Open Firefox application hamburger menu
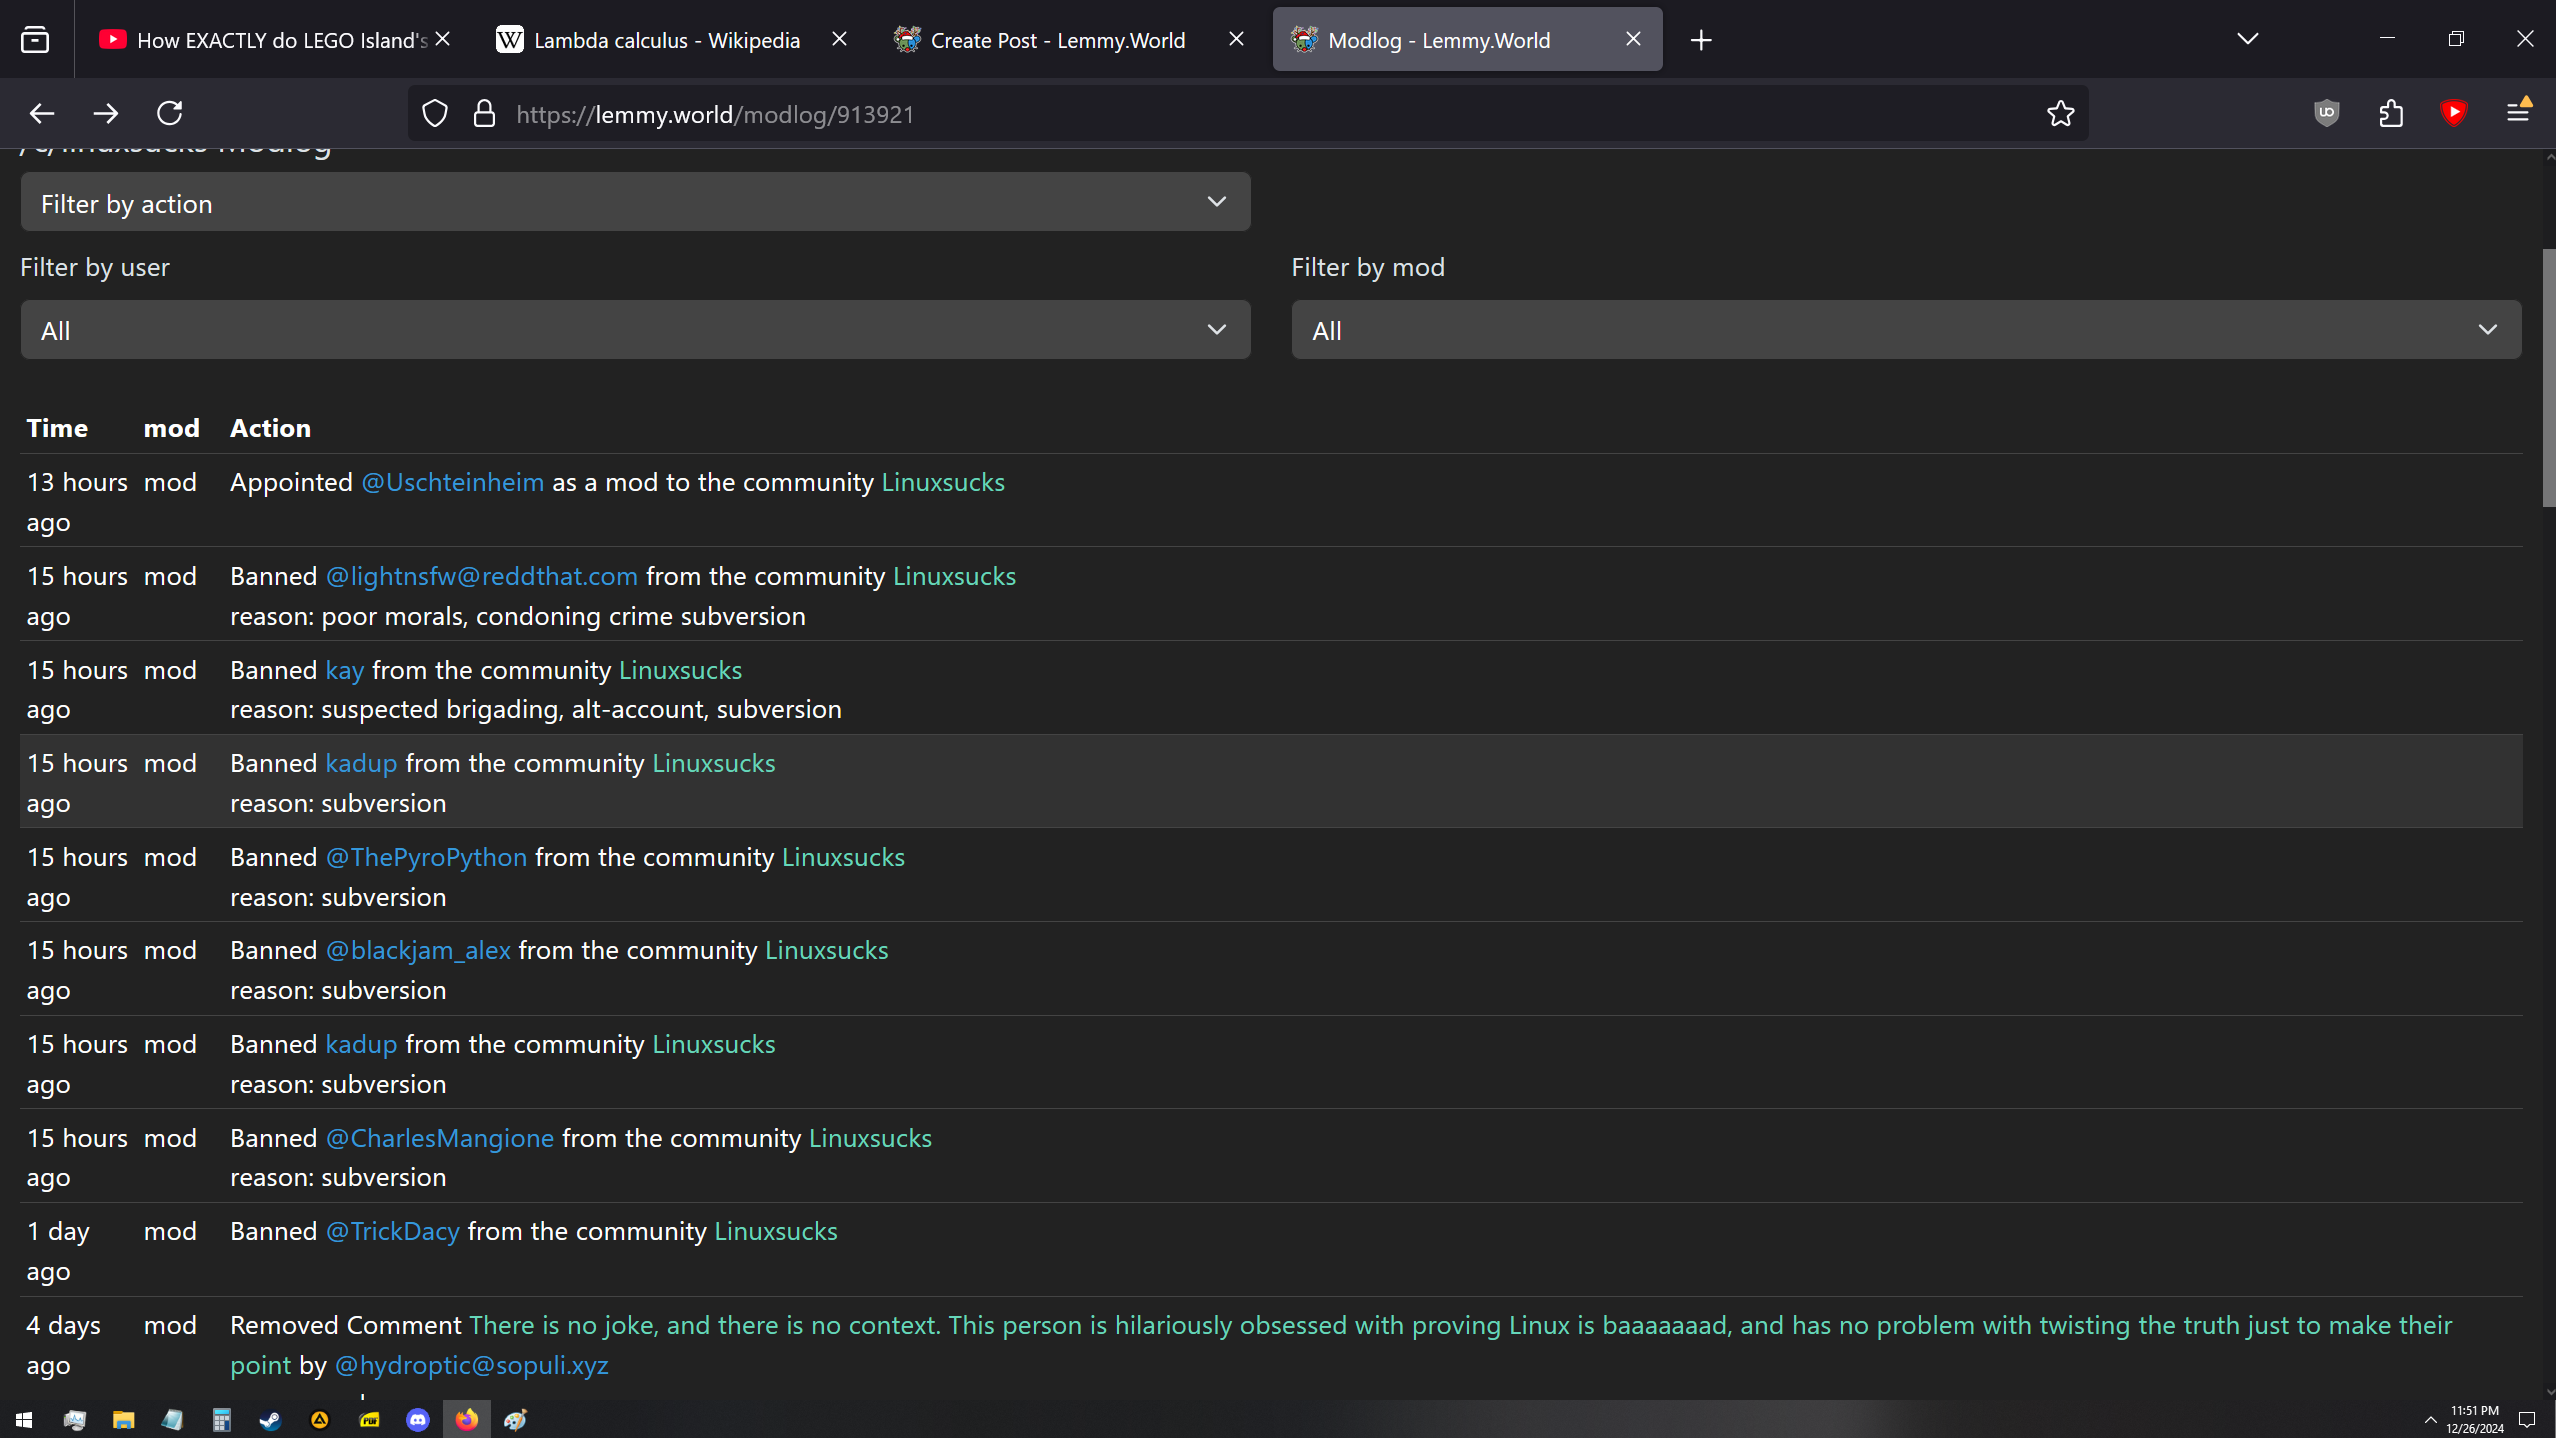 coord(2518,113)
